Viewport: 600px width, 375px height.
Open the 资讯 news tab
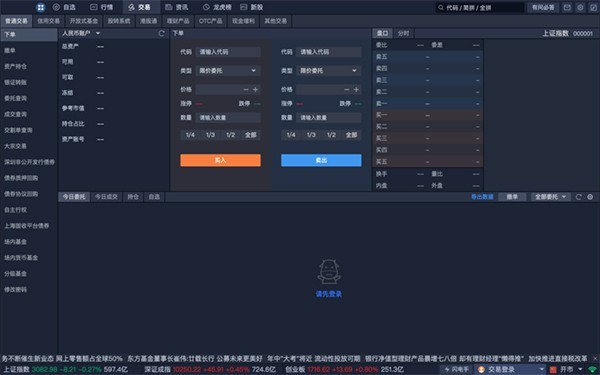tap(177, 7)
